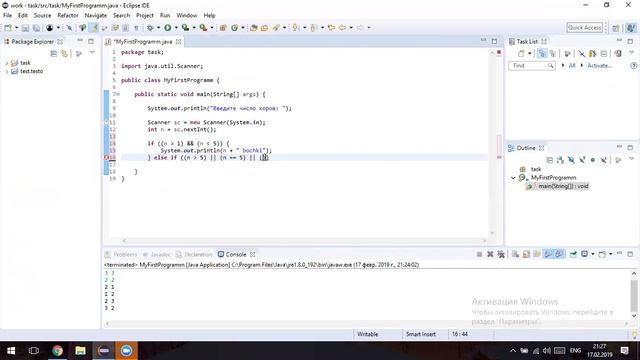Viewport: 640px width, 360px height.
Task: Click the Remove Launch icon in Console
Action: pyautogui.click(x=490, y=254)
